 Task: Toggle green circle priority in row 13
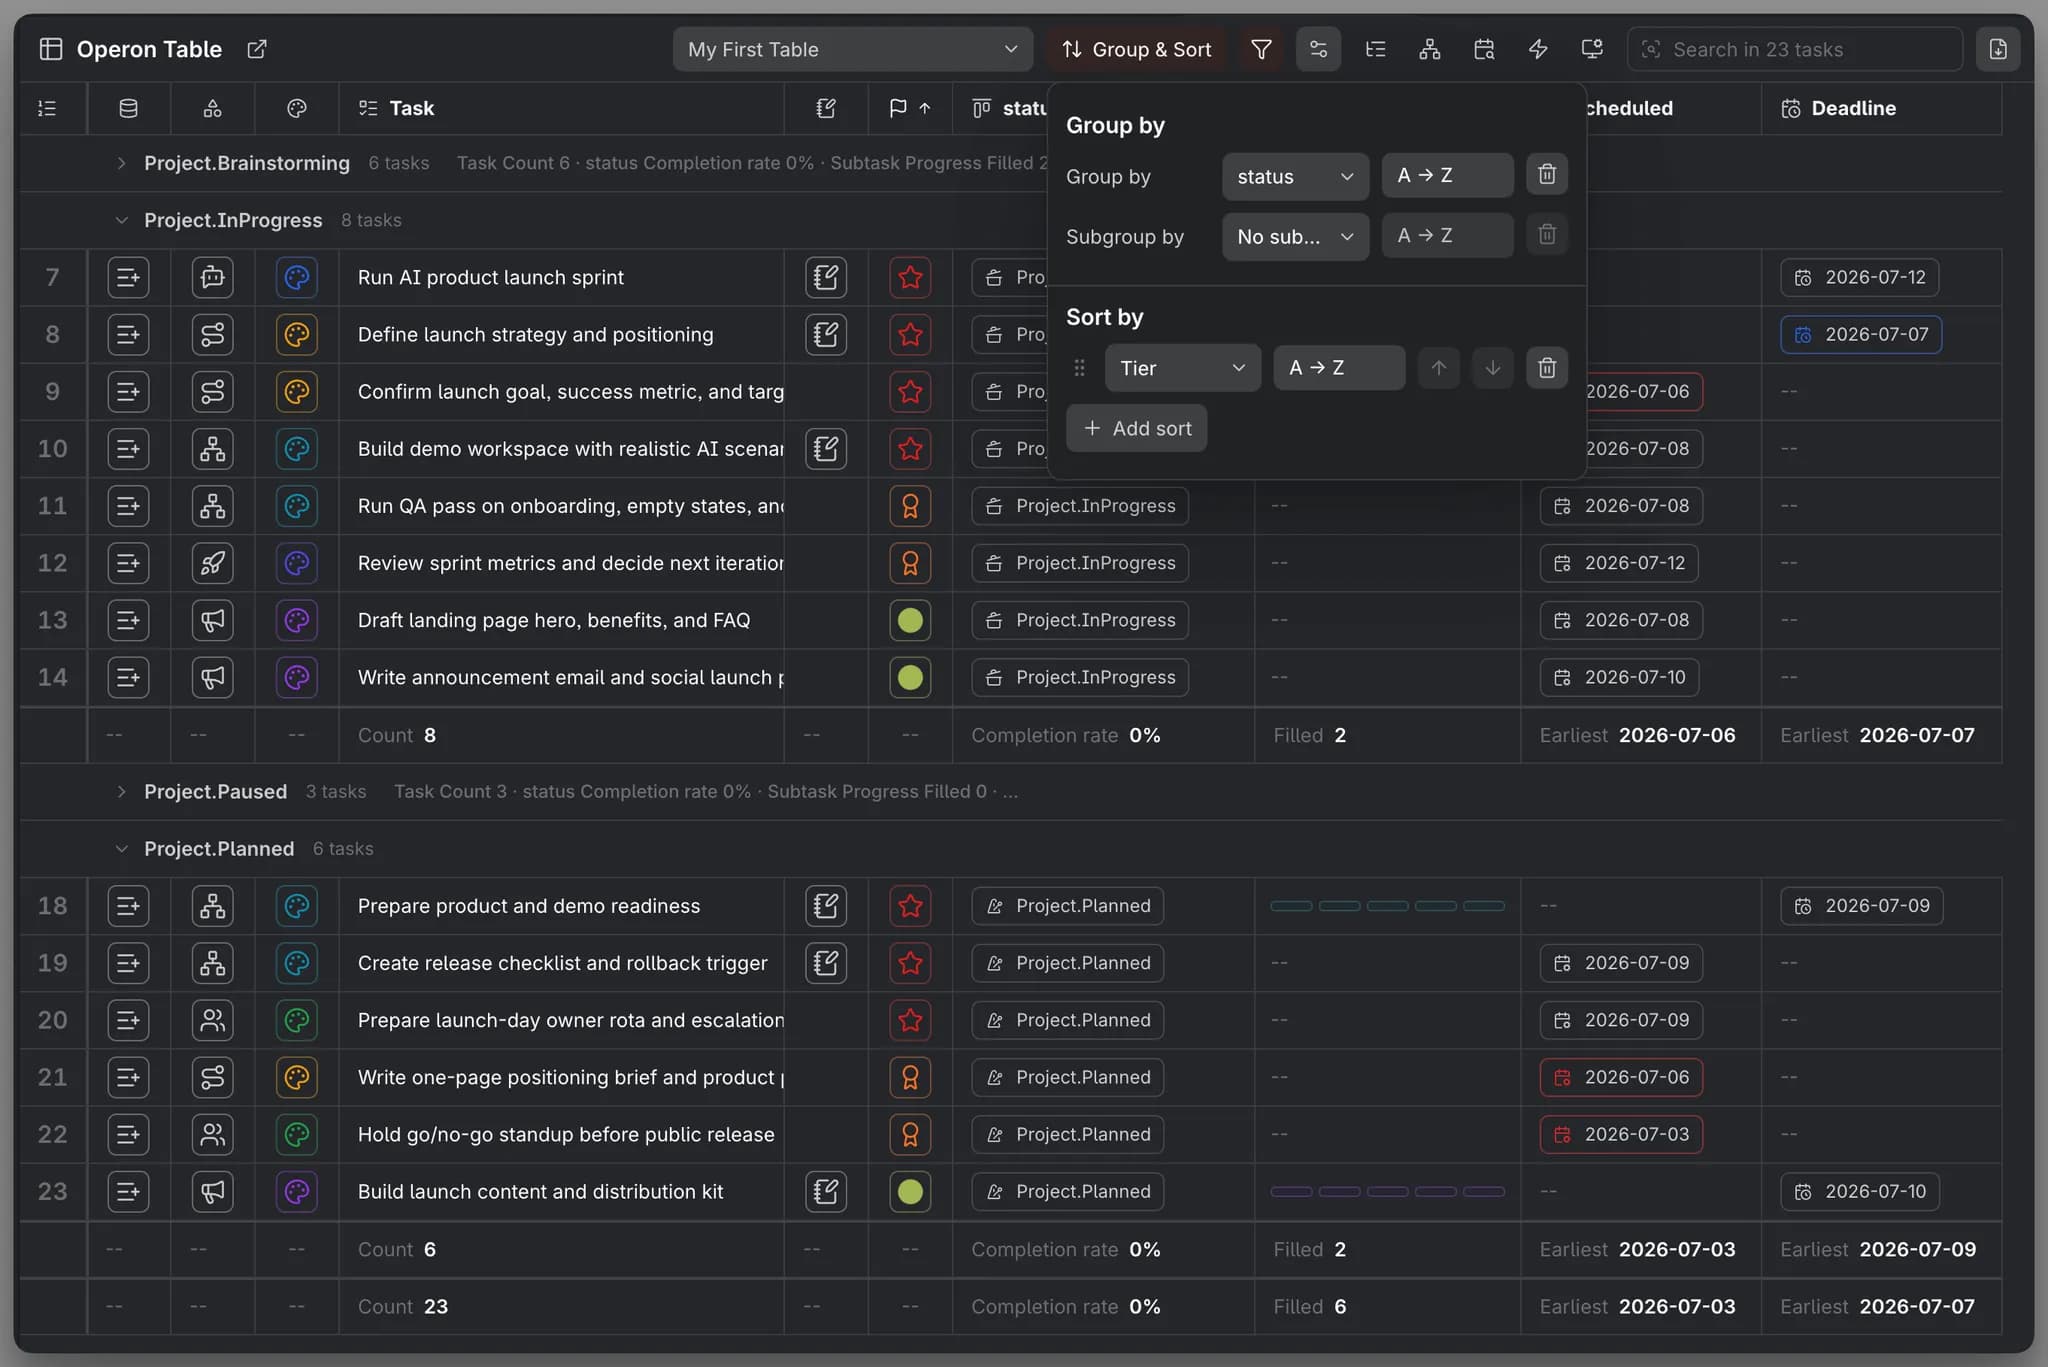(x=910, y=620)
